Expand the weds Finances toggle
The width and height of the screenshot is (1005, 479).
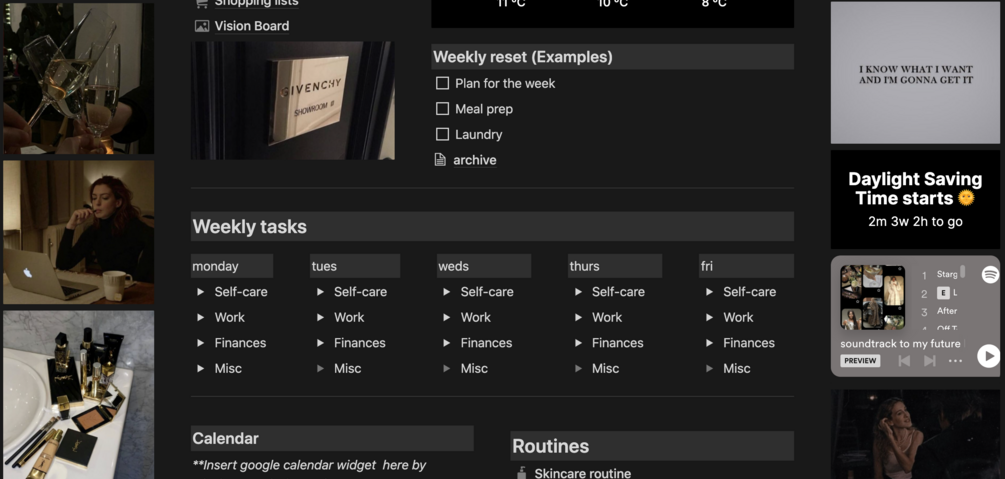[x=447, y=343]
